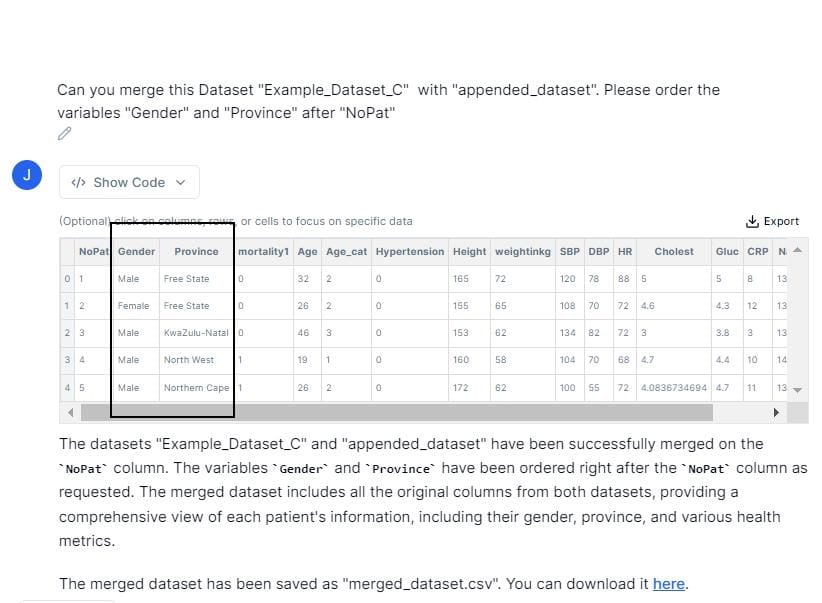
Task: Click the horizontal scrollbar thumb of table
Action: pyautogui.click(x=397, y=413)
